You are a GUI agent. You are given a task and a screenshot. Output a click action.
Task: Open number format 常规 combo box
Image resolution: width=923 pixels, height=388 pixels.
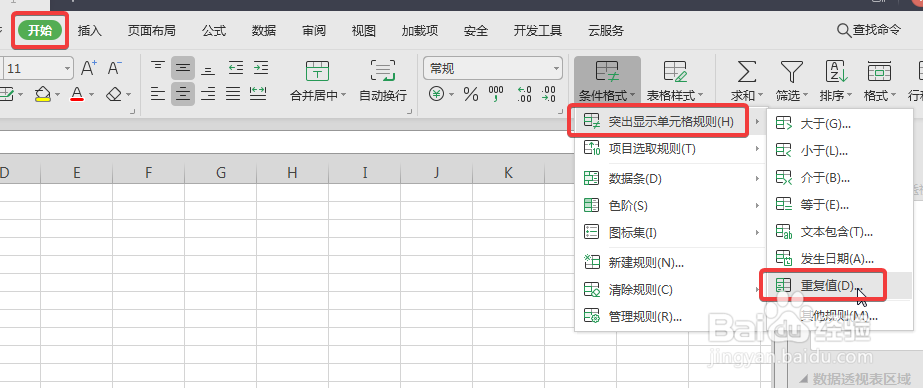(493, 68)
